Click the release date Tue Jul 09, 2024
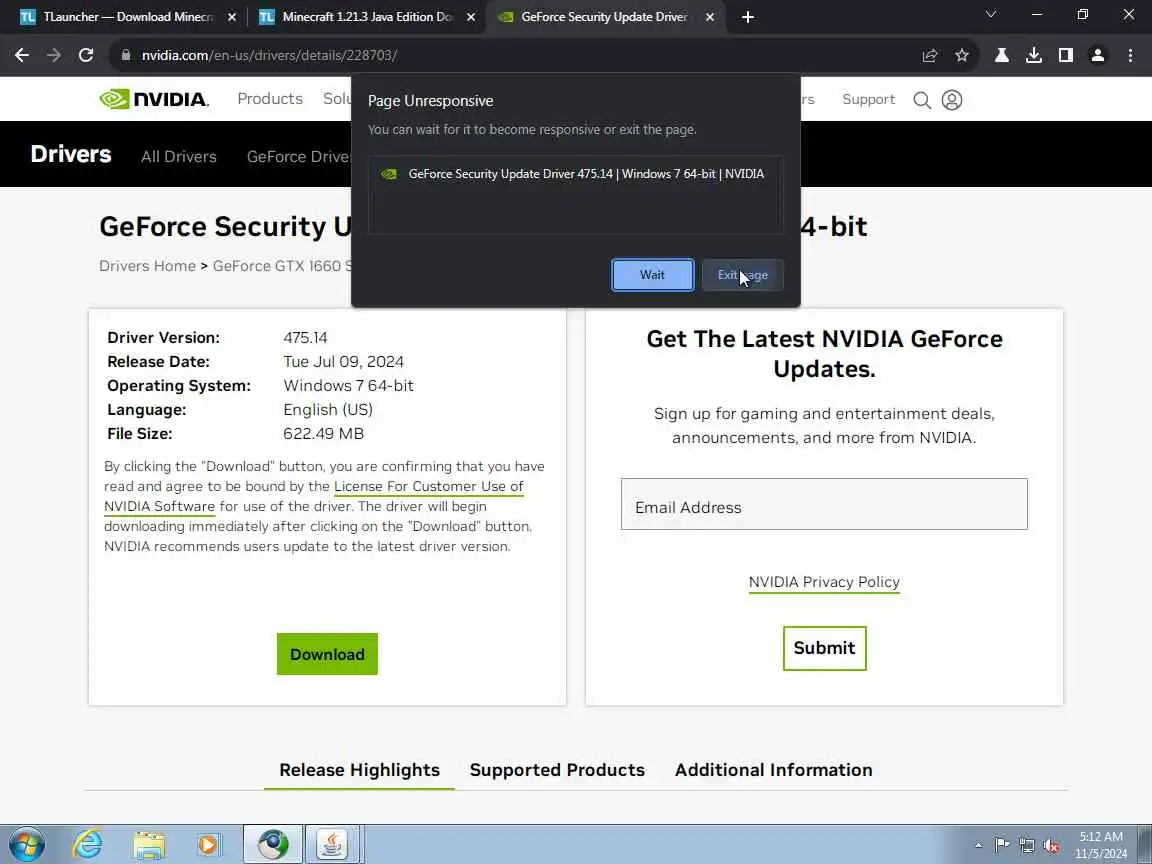Viewport: 1152px width, 864px height. [x=343, y=361]
